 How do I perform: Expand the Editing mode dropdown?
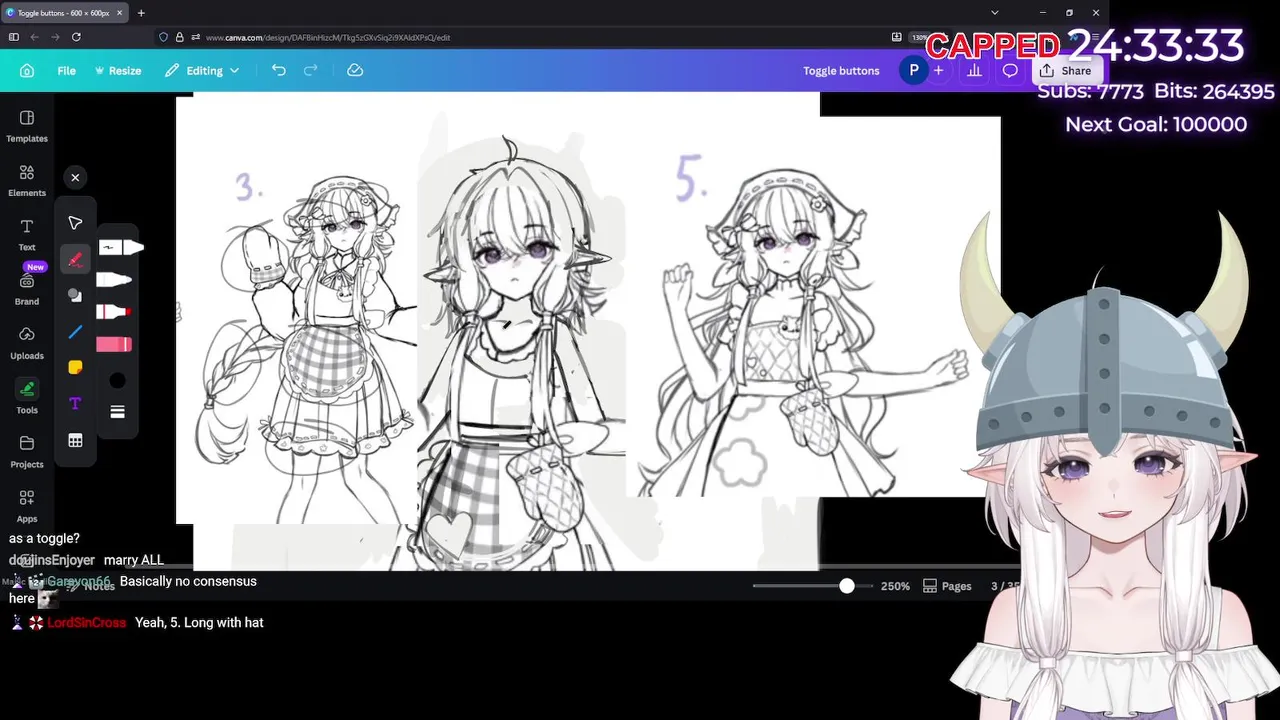[202, 71]
